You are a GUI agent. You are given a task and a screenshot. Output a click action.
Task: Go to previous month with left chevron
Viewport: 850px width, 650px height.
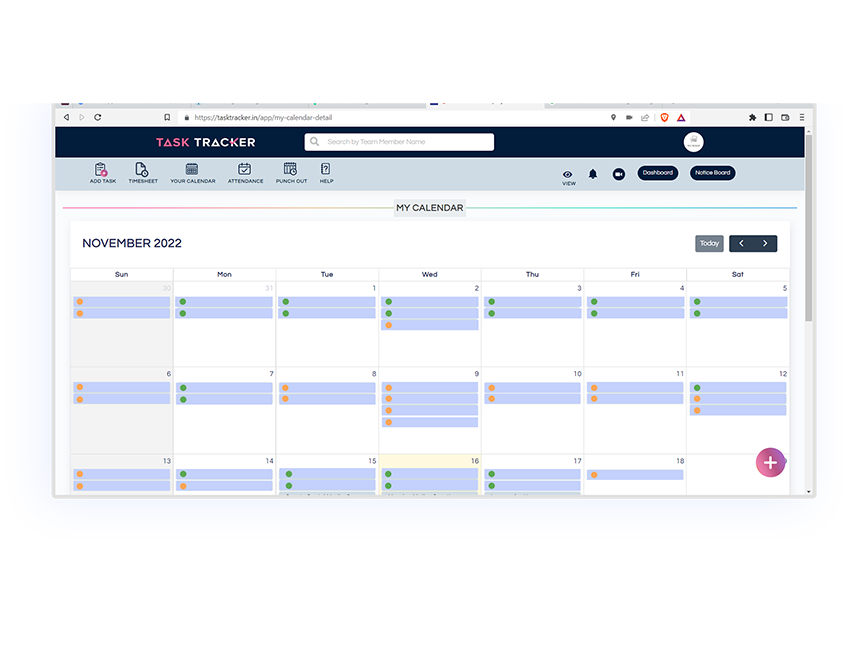(x=741, y=243)
